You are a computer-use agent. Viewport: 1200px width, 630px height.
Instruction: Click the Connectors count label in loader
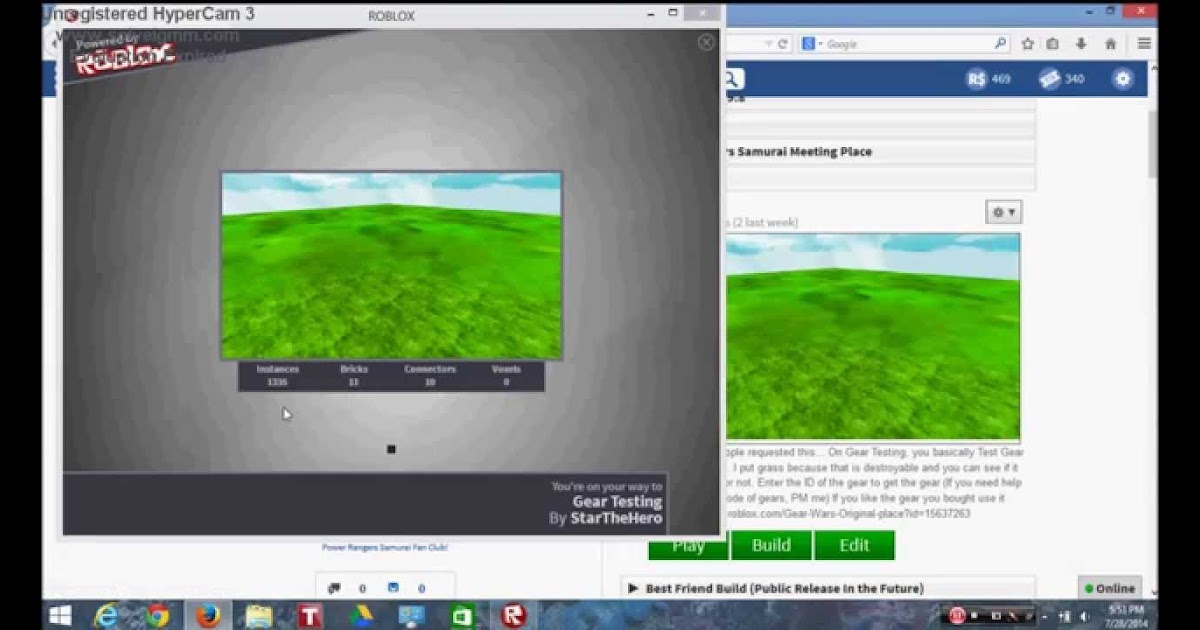click(430, 369)
